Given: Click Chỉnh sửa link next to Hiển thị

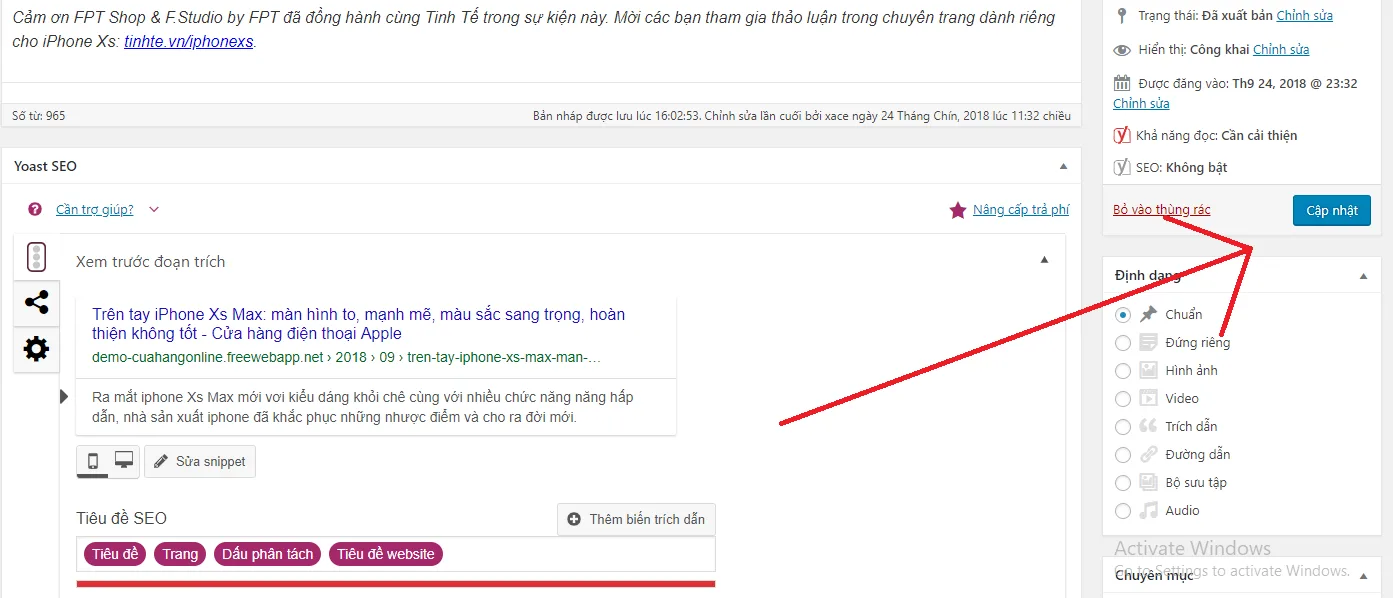Looking at the screenshot, I should (x=1281, y=50).
